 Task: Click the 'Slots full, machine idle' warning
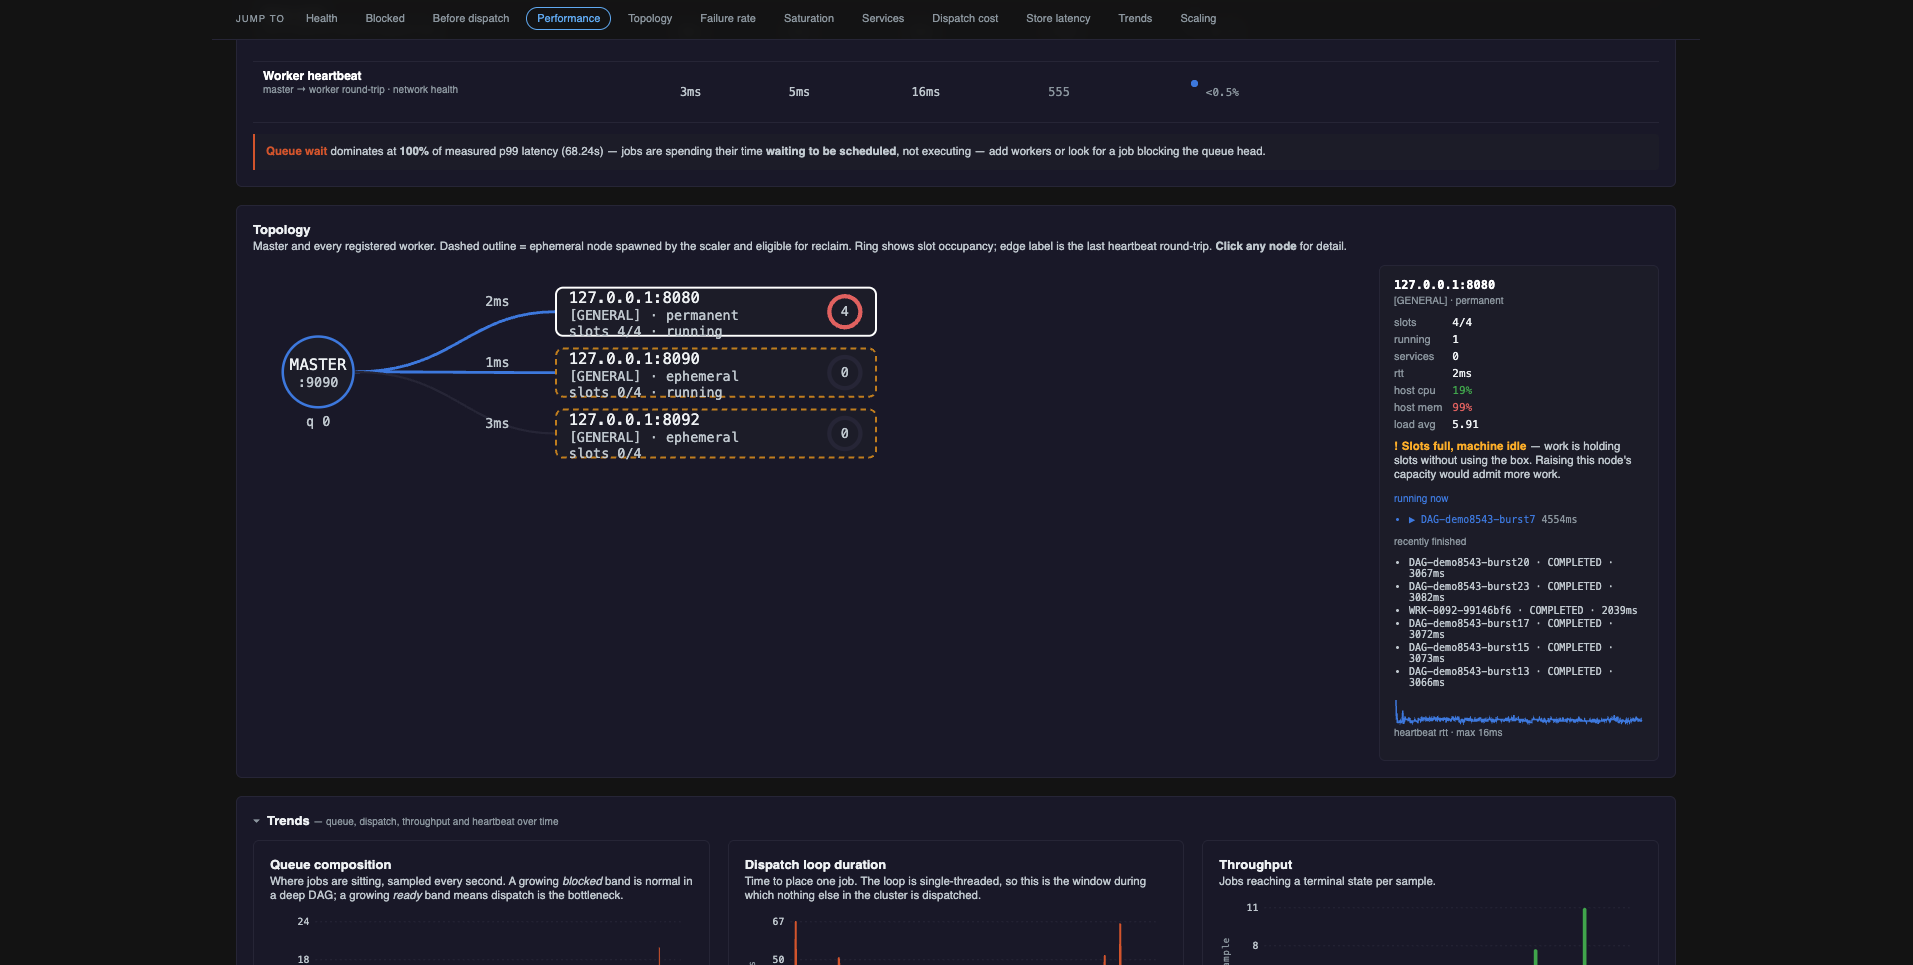[x=1460, y=446]
